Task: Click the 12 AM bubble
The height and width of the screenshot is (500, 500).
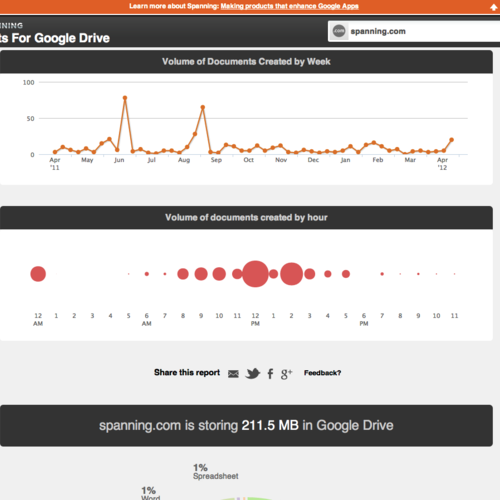Action: pos(38,274)
